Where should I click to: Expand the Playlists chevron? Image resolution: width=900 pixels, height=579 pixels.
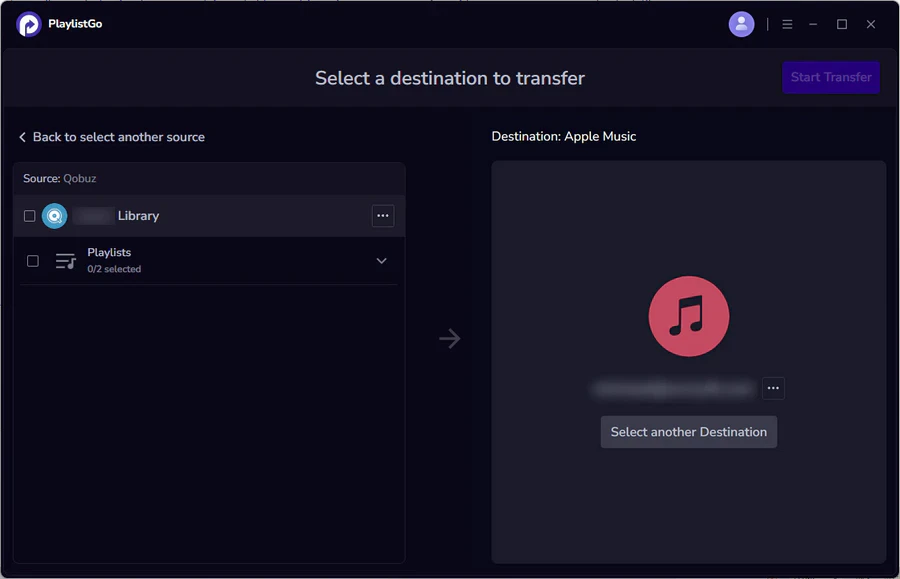381,261
